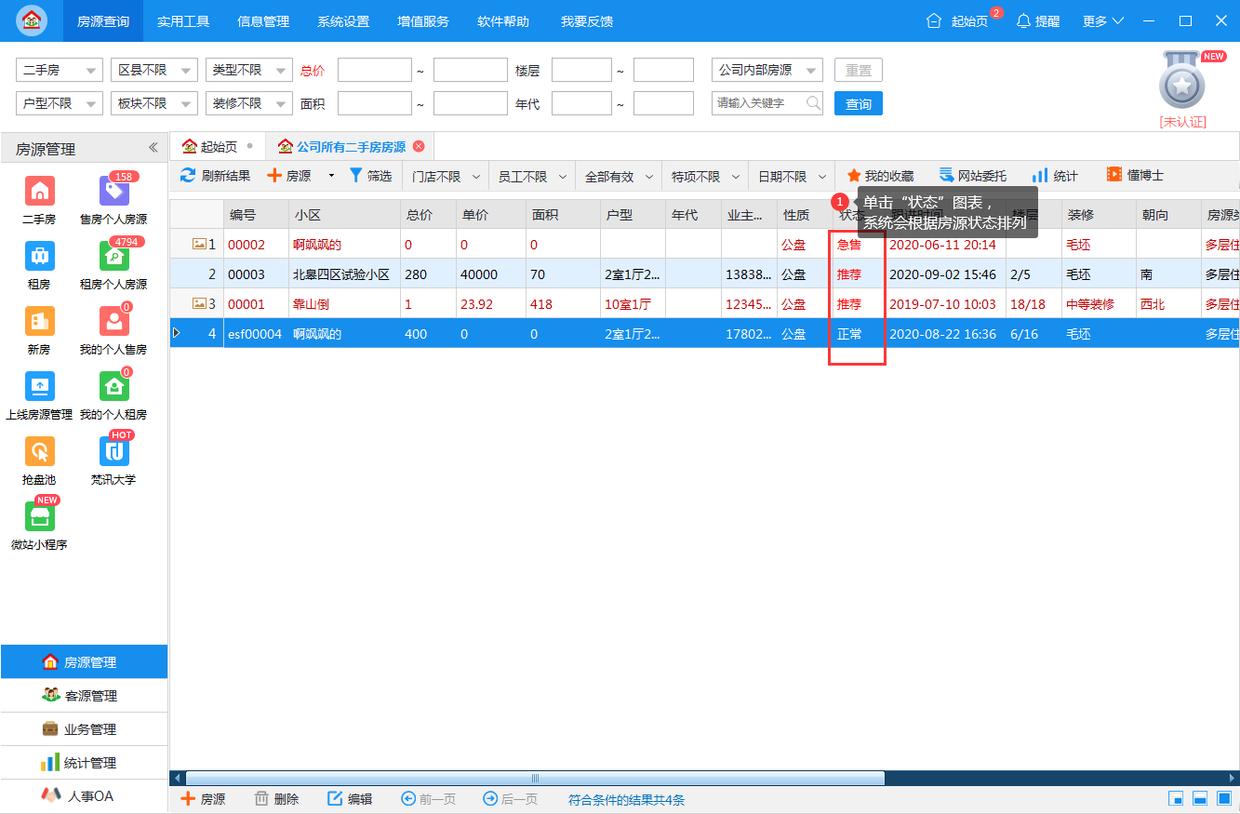The height and width of the screenshot is (814, 1240).
Task: Open the 抢盘池 panel
Action: pos(37,461)
